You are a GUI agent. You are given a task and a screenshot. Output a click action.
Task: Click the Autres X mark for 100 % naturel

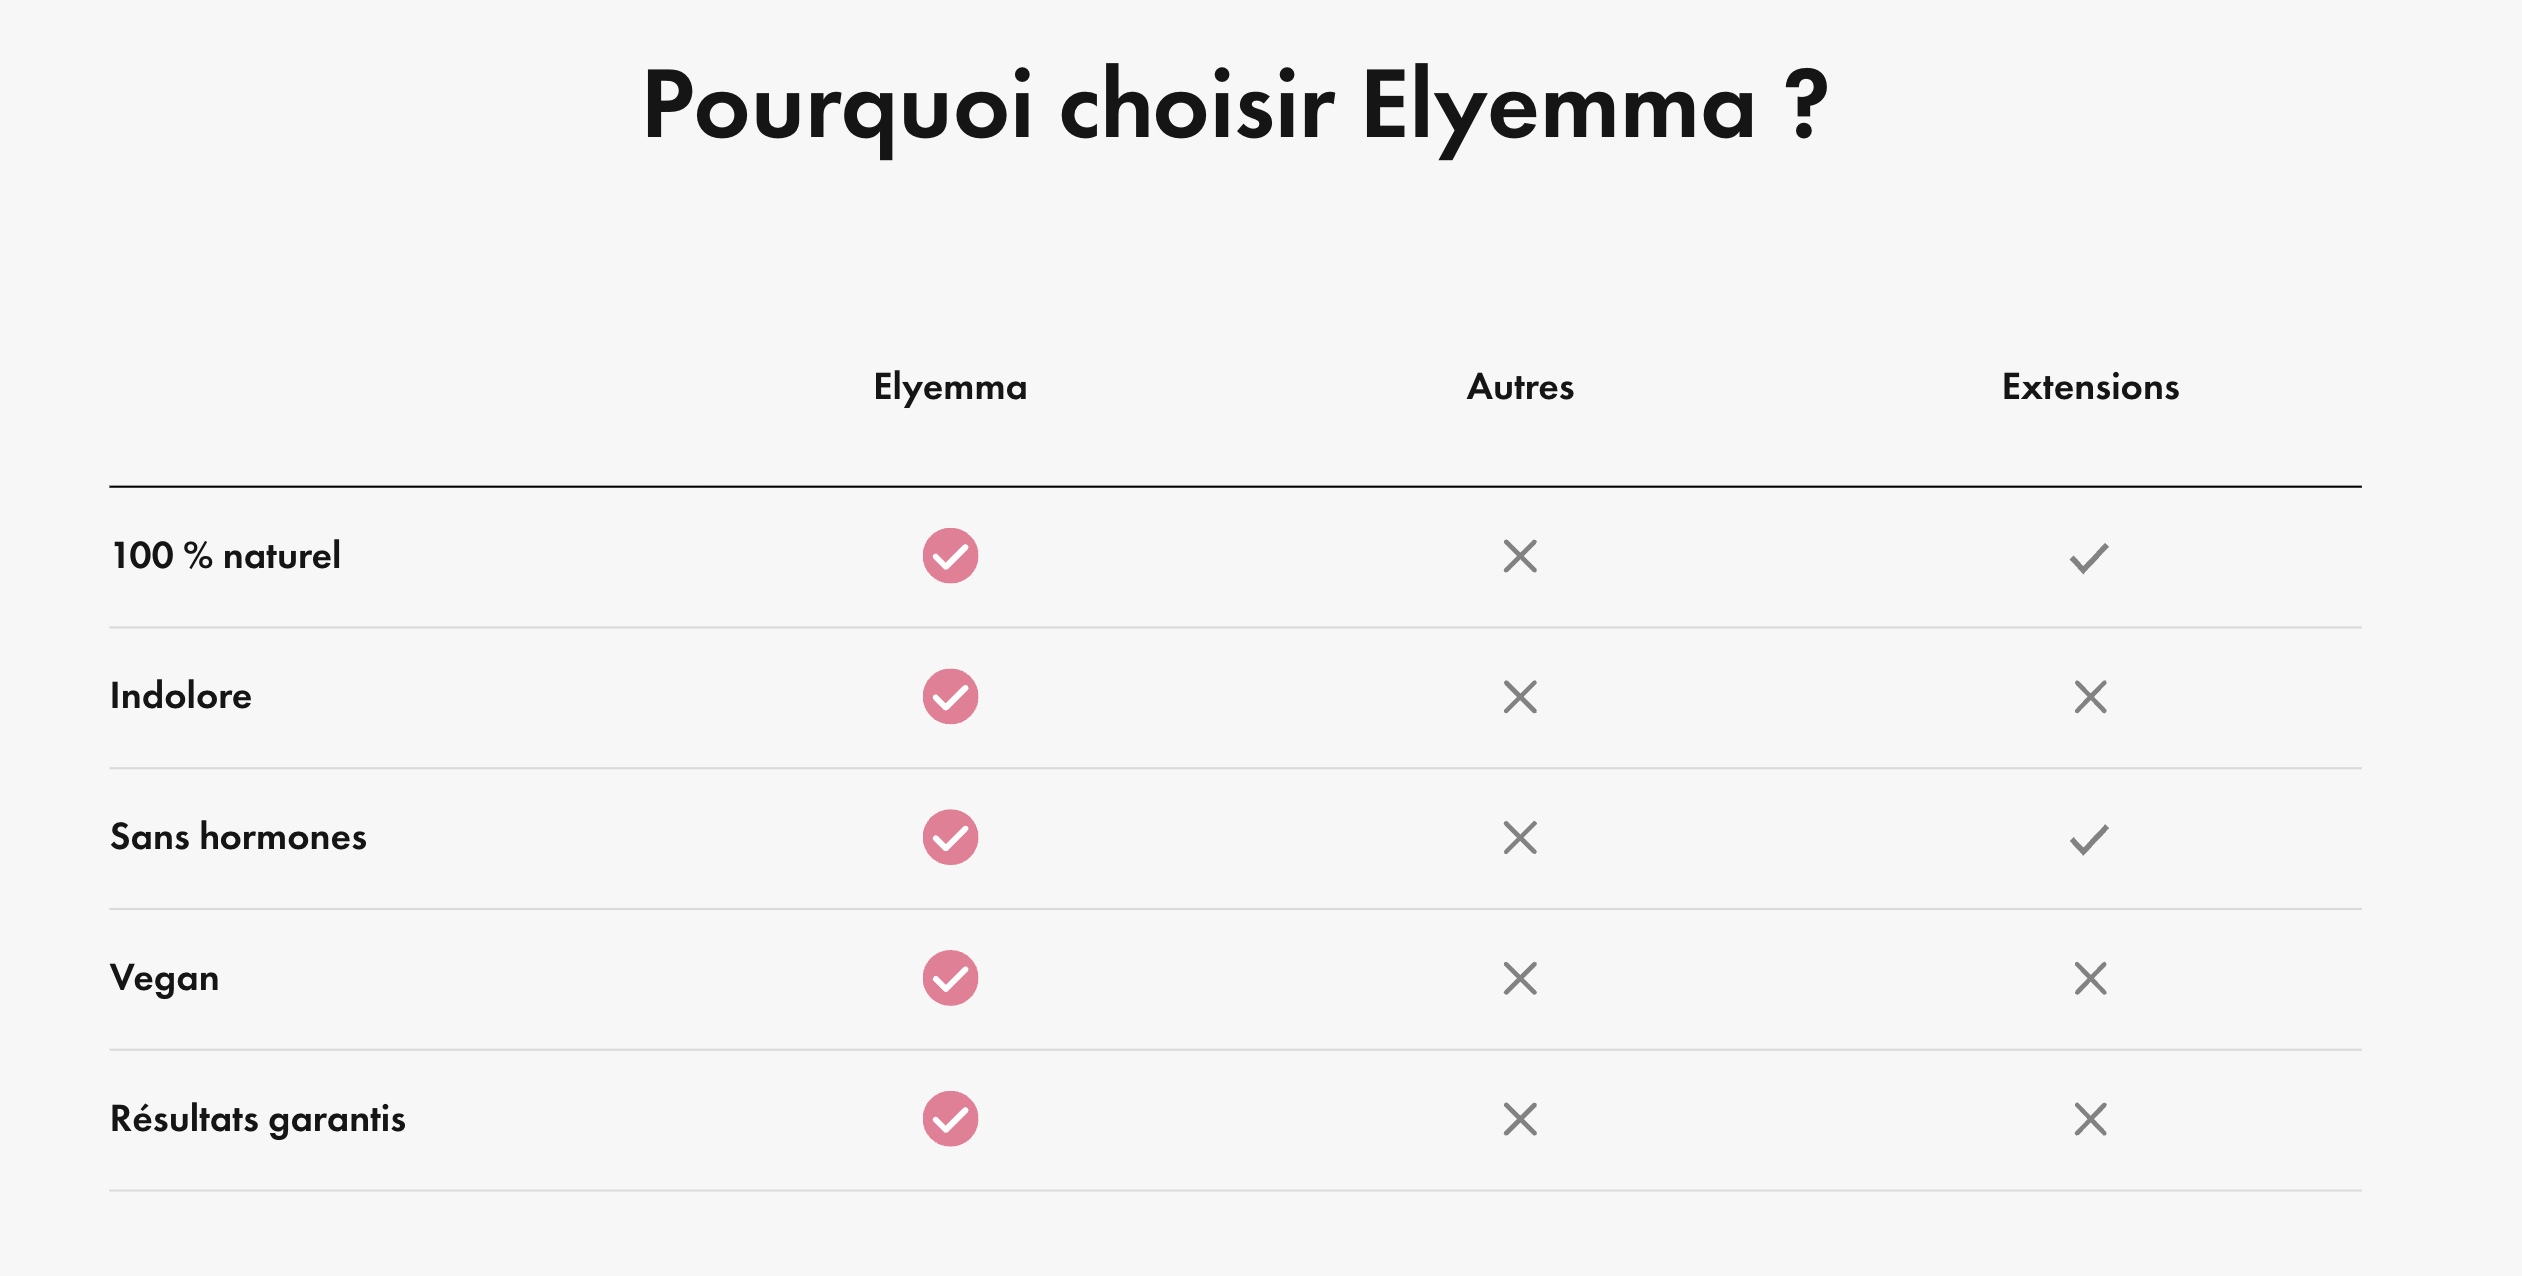pyautogui.click(x=1520, y=556)
